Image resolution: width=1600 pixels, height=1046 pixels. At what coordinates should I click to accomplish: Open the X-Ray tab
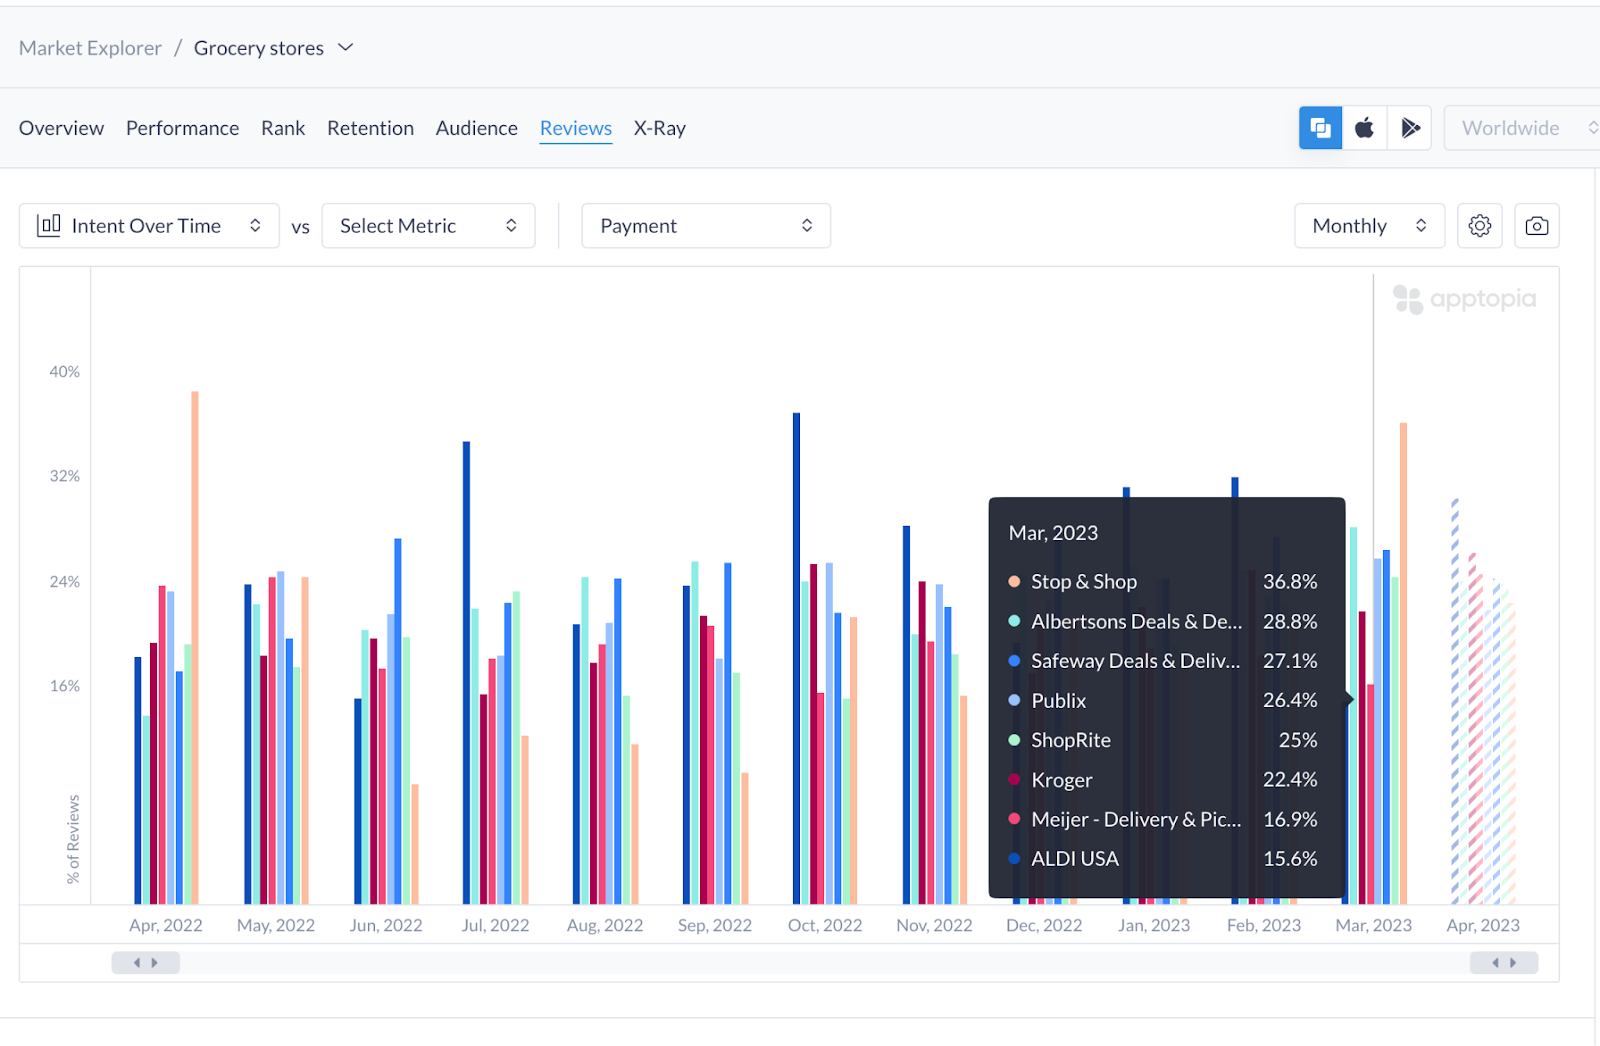(x=660, y=128)
